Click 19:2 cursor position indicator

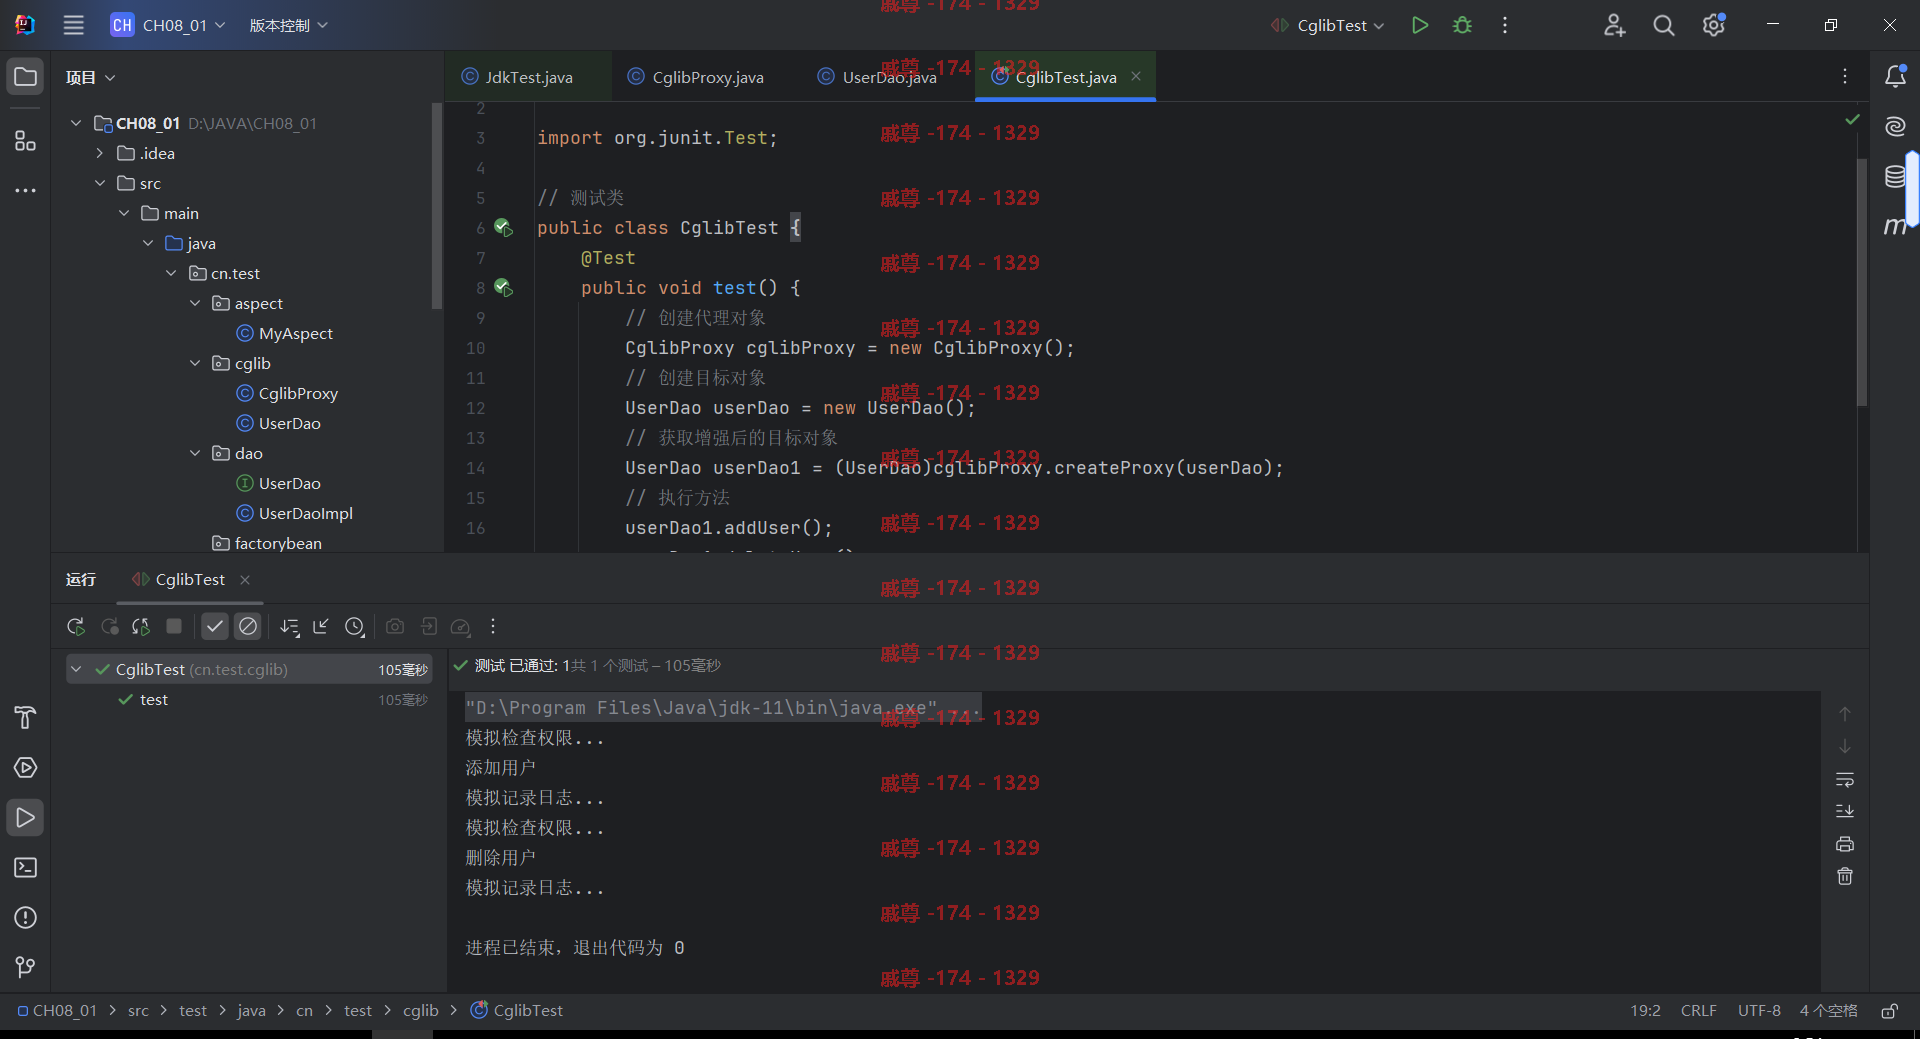pos(1645,1011)
